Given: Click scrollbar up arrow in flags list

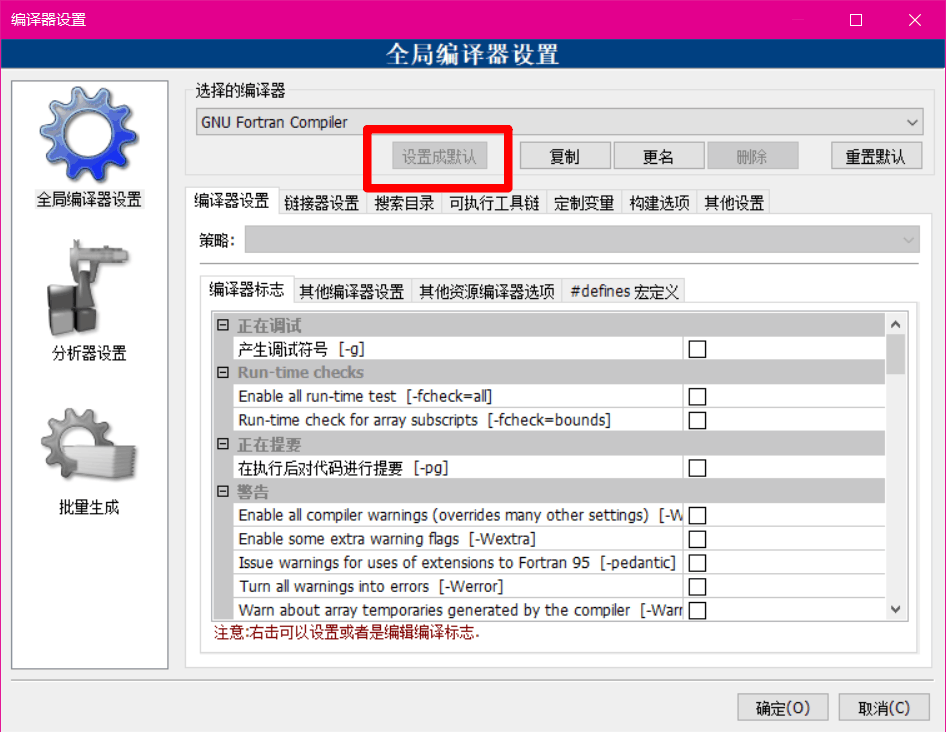Looking at the screenshot, I should (x=896, y=325).
